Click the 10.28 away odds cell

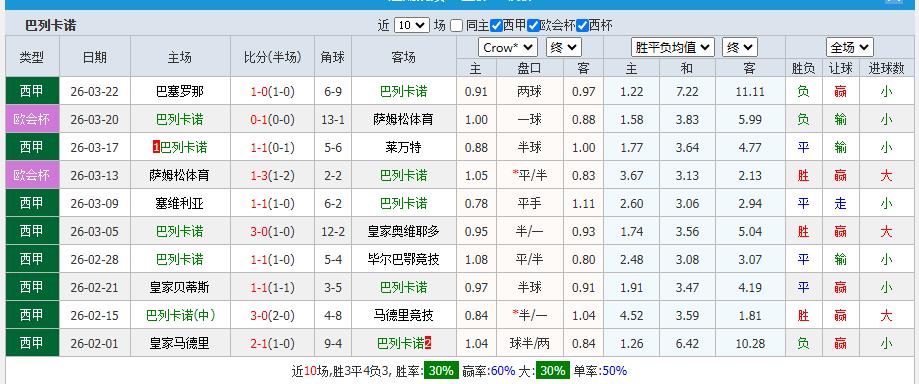[x=749, y=343]
